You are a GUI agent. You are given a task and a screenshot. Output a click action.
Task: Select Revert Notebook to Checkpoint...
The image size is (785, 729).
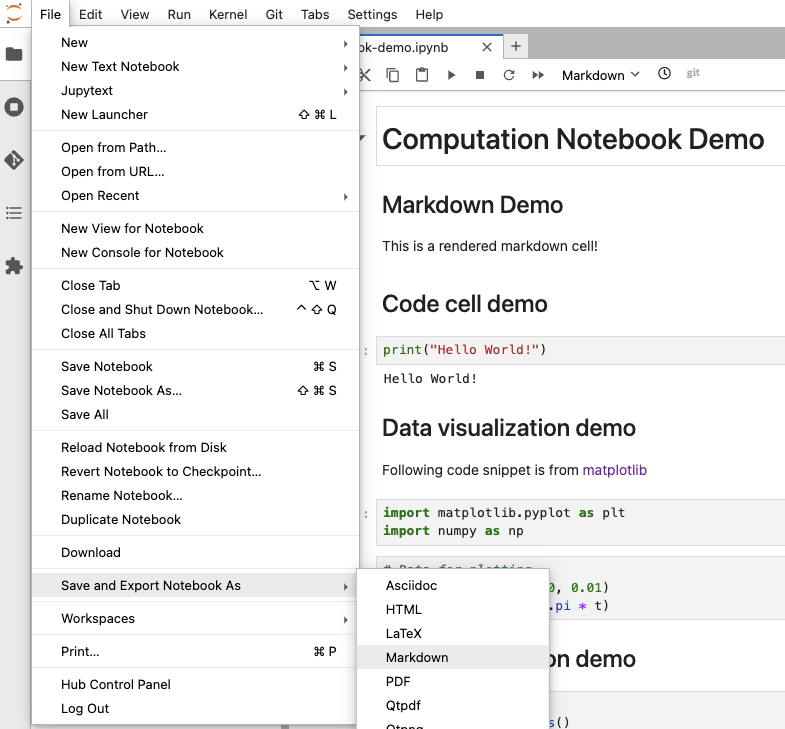[195, 472]
